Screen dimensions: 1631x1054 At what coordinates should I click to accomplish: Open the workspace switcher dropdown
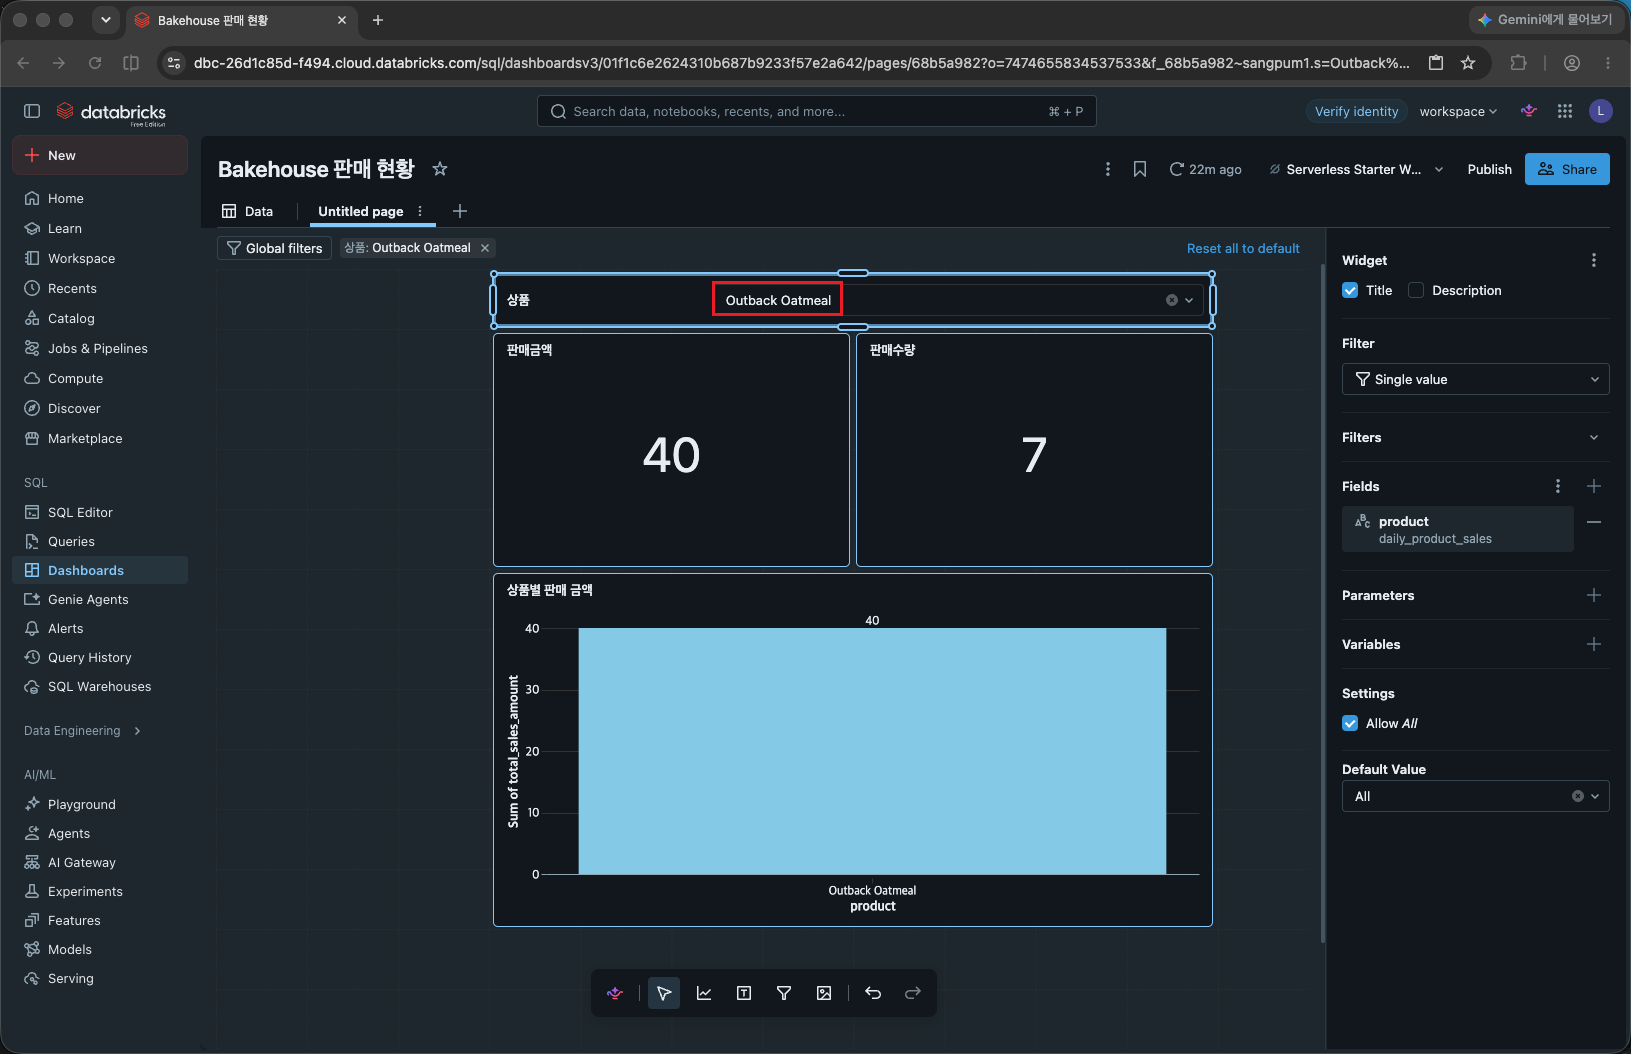[x=1458, y=111]
